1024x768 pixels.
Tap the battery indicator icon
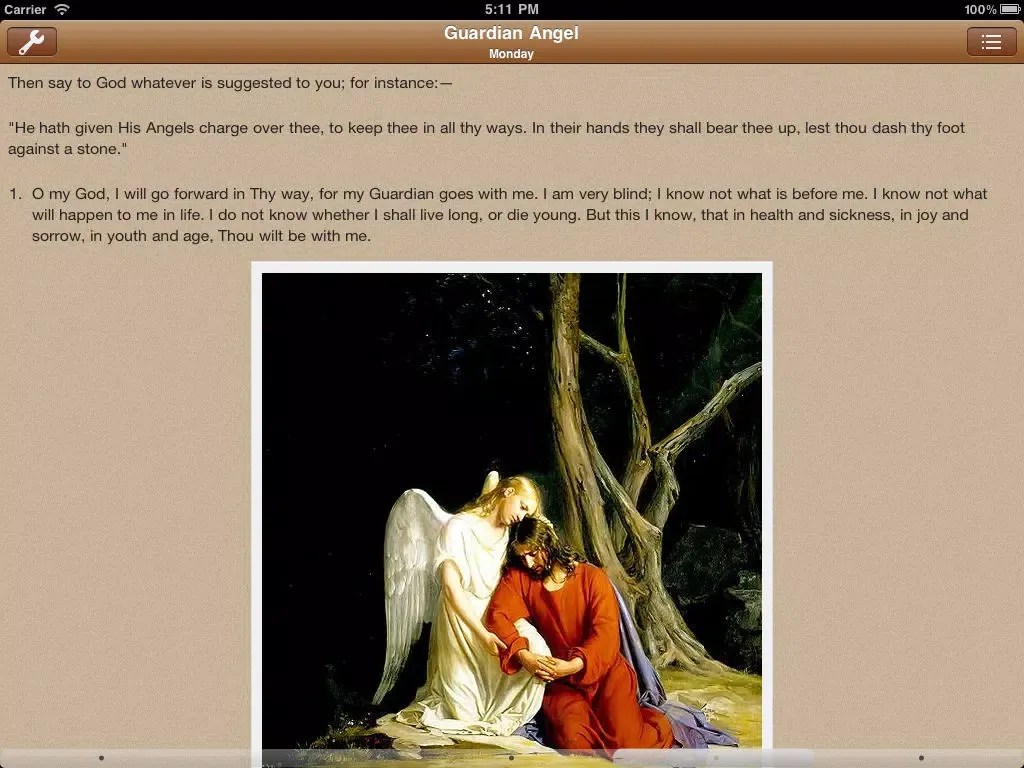1010,9
